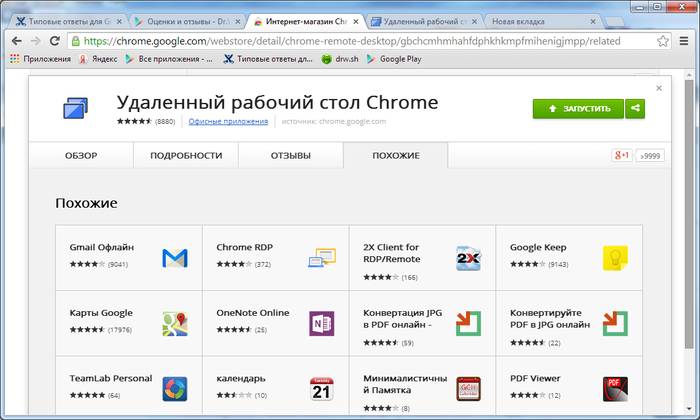The height and width of the screenshot is (420, 700).
Task: Click the TeamLab Personal icon
Action: click(175, 389)
